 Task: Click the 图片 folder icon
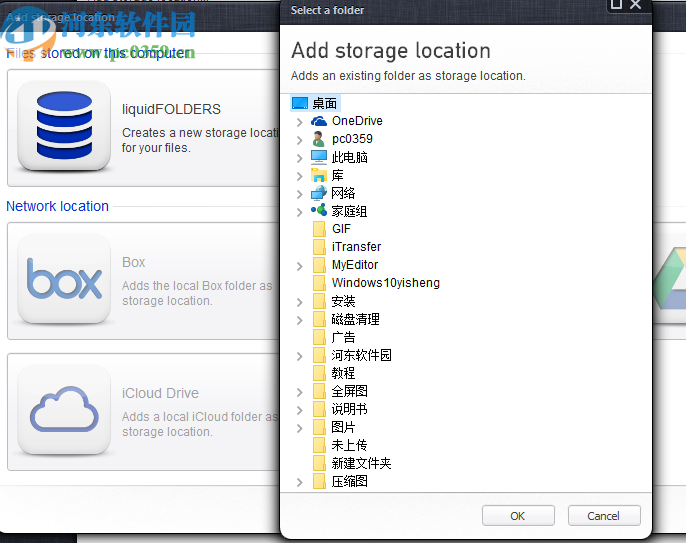point(319,427)
